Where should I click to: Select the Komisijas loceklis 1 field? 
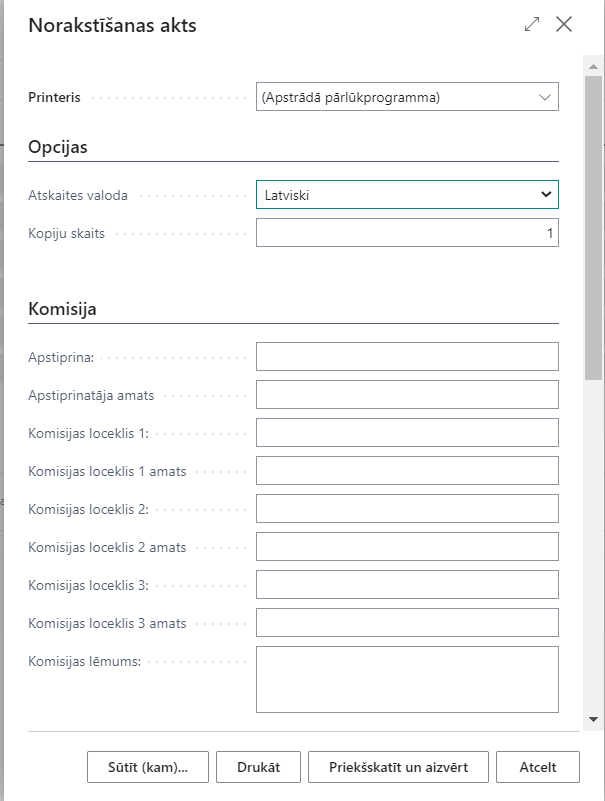click(407, 433)
